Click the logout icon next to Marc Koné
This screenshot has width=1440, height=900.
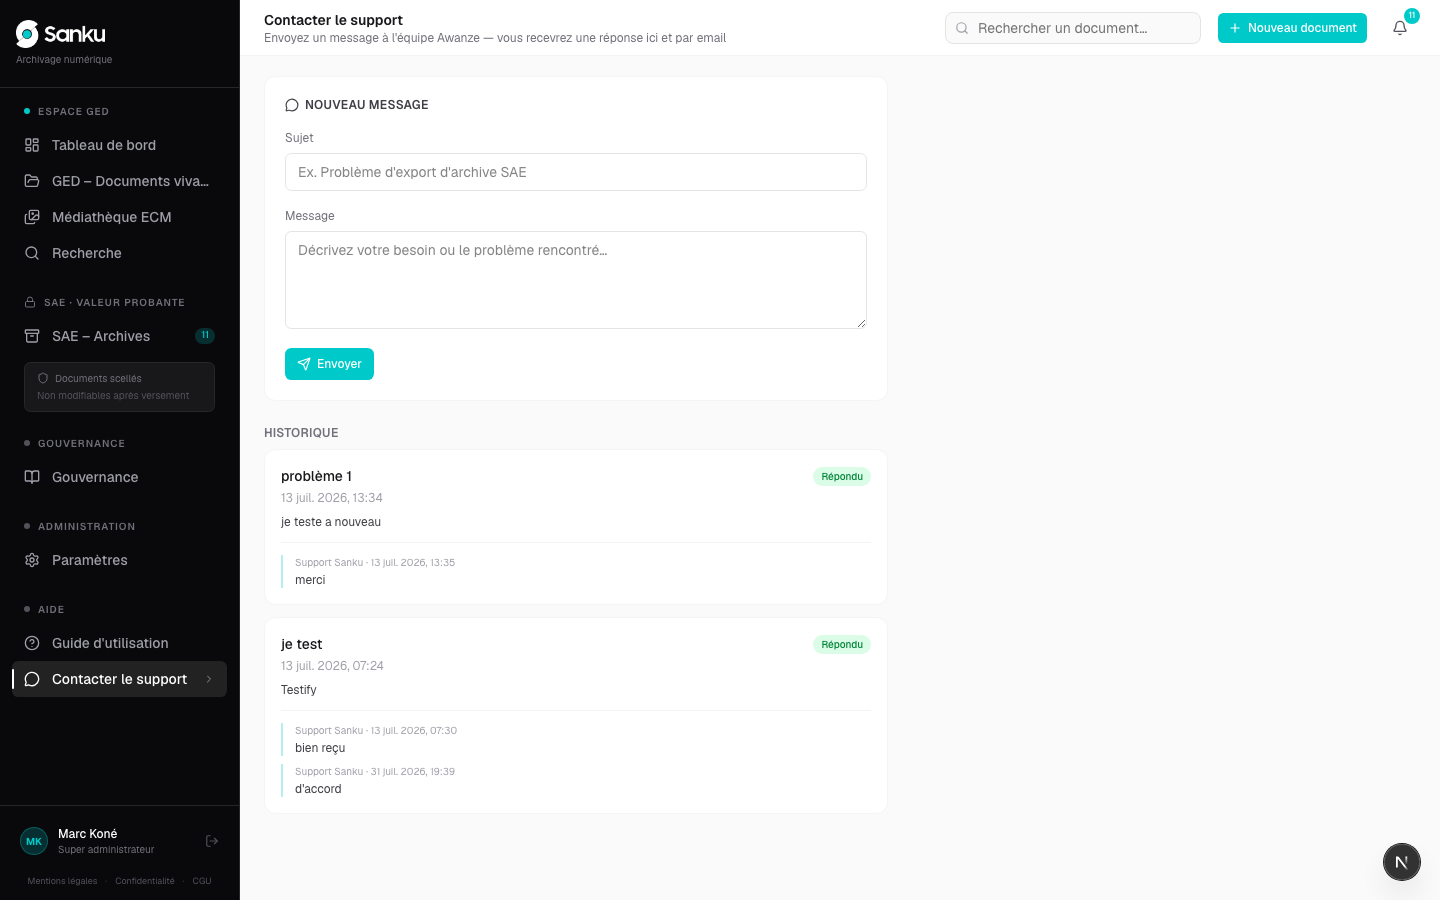coord(212,841)
